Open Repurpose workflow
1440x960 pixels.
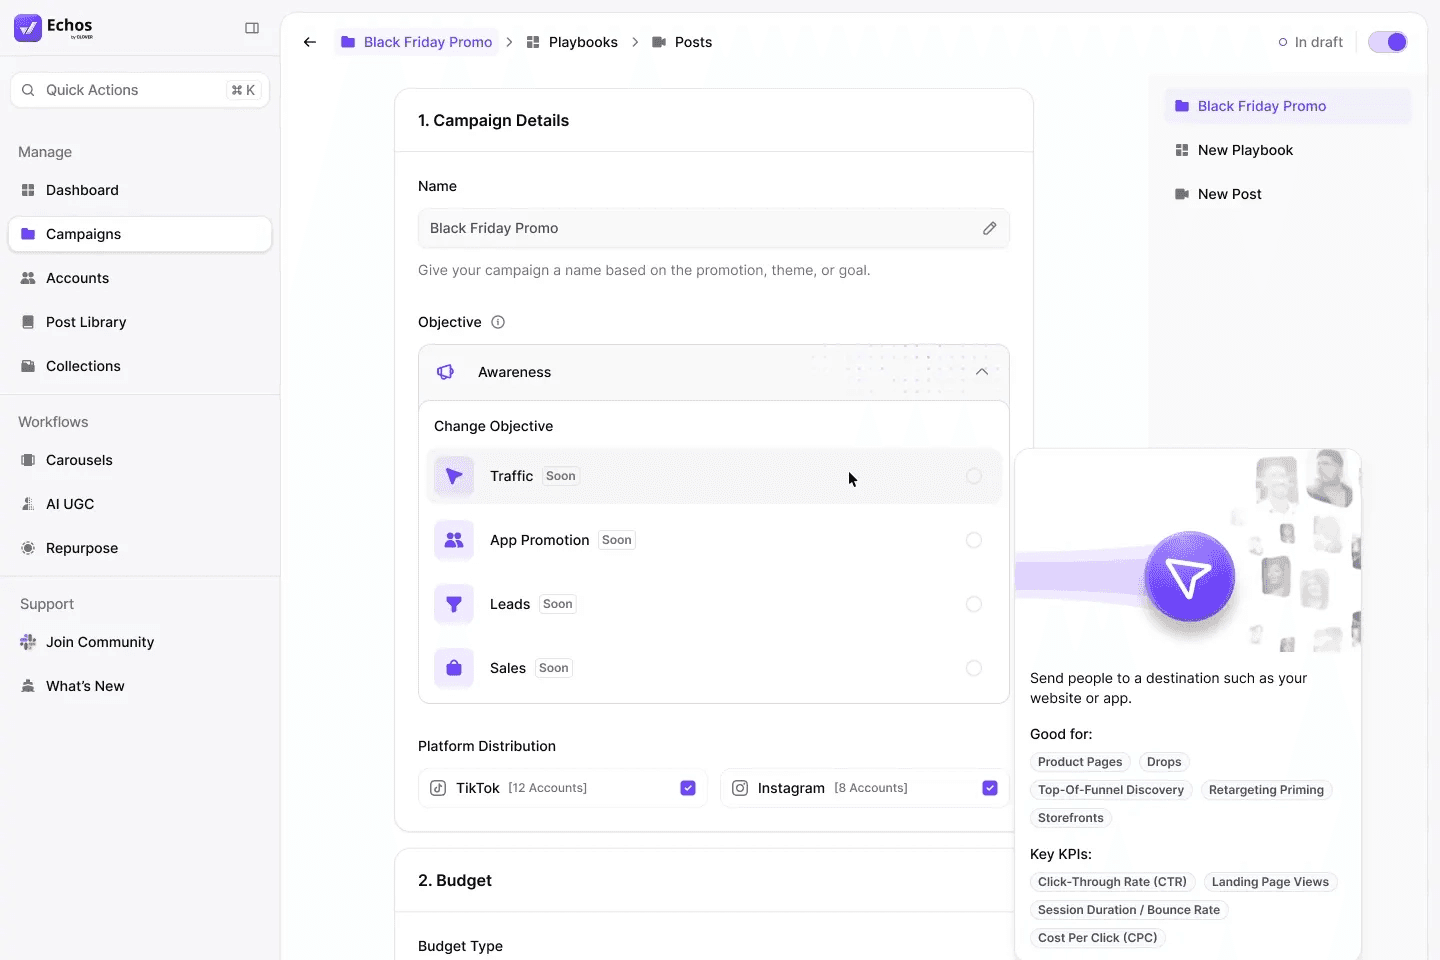(x=140, y=548)
